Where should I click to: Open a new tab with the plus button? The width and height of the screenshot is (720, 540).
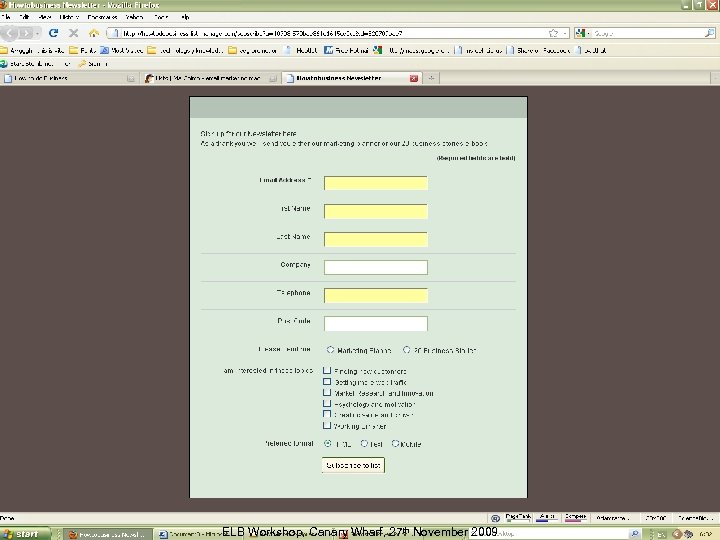(x=431, y=78)
